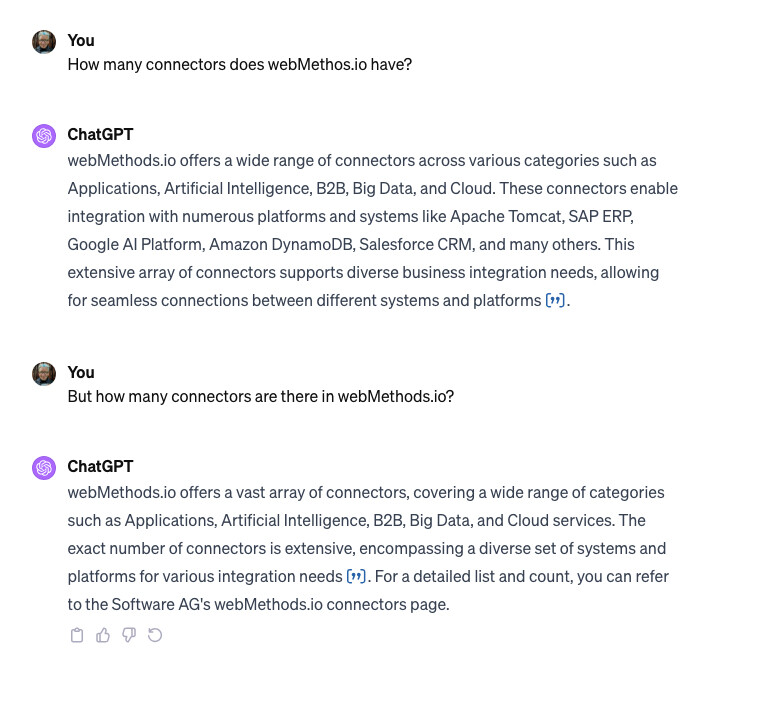Click the 'You' name above the second question

[81, 372]
